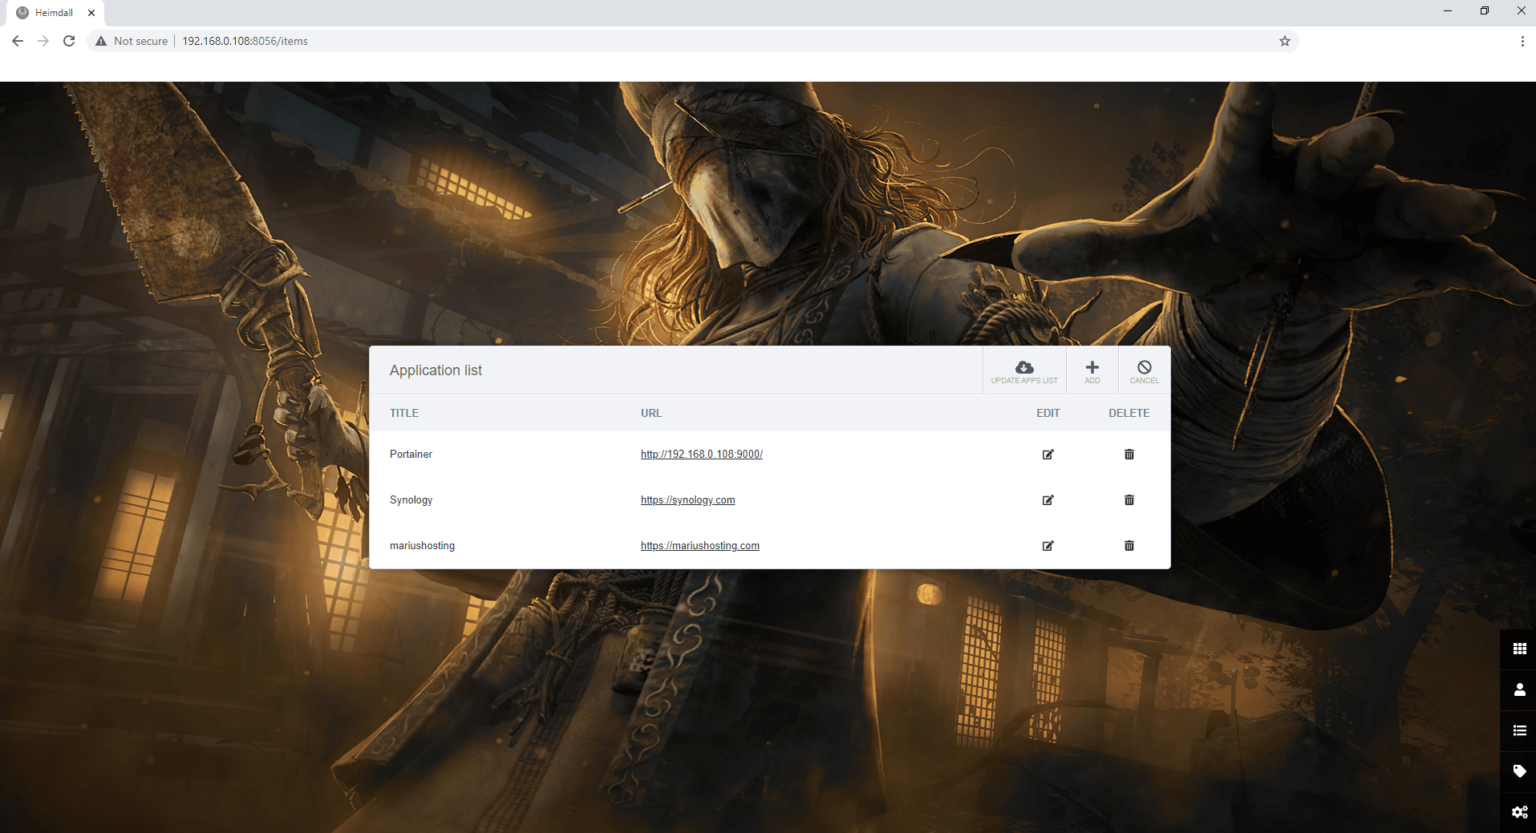Click the DELETE column header
Image resolution: width=1536 pixels, height=833 pixels.
[x=1129, y=413]
